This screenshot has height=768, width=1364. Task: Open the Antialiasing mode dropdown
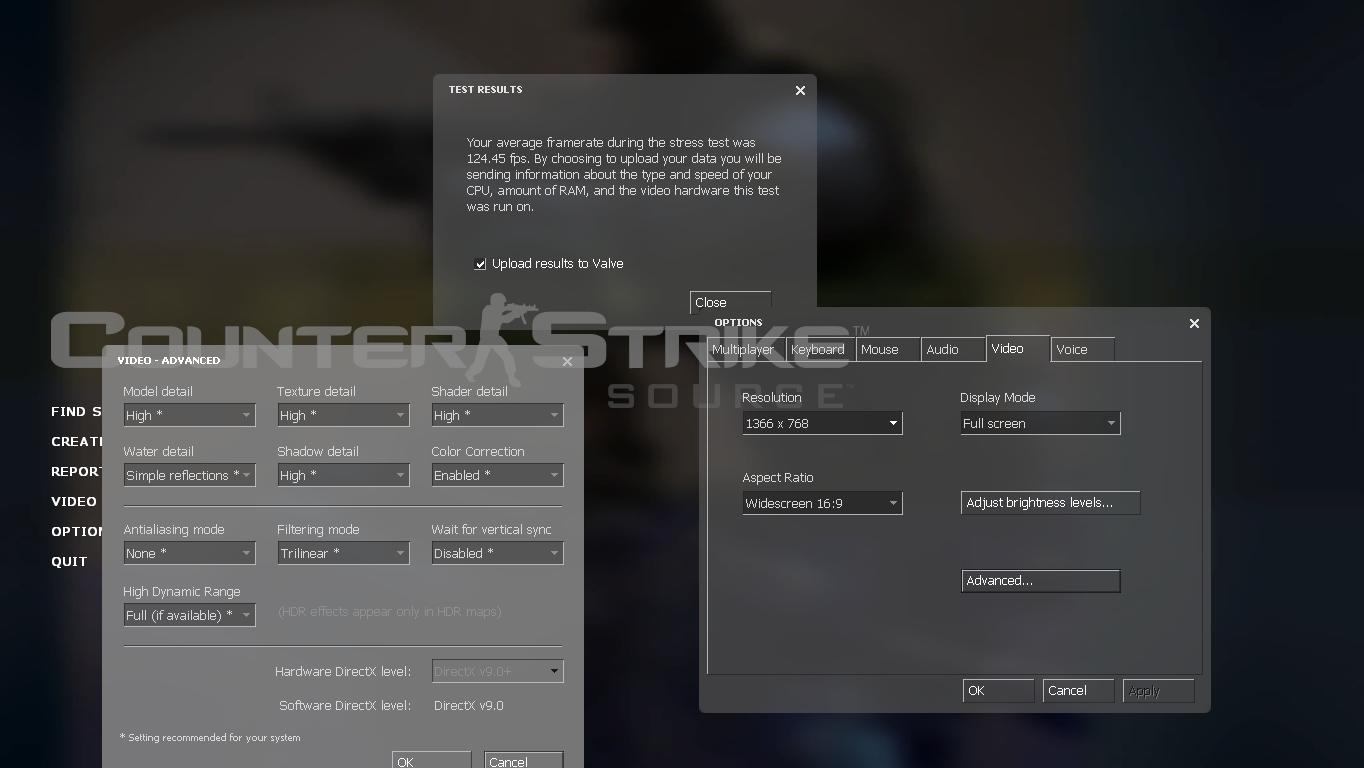tap(189, 553)
